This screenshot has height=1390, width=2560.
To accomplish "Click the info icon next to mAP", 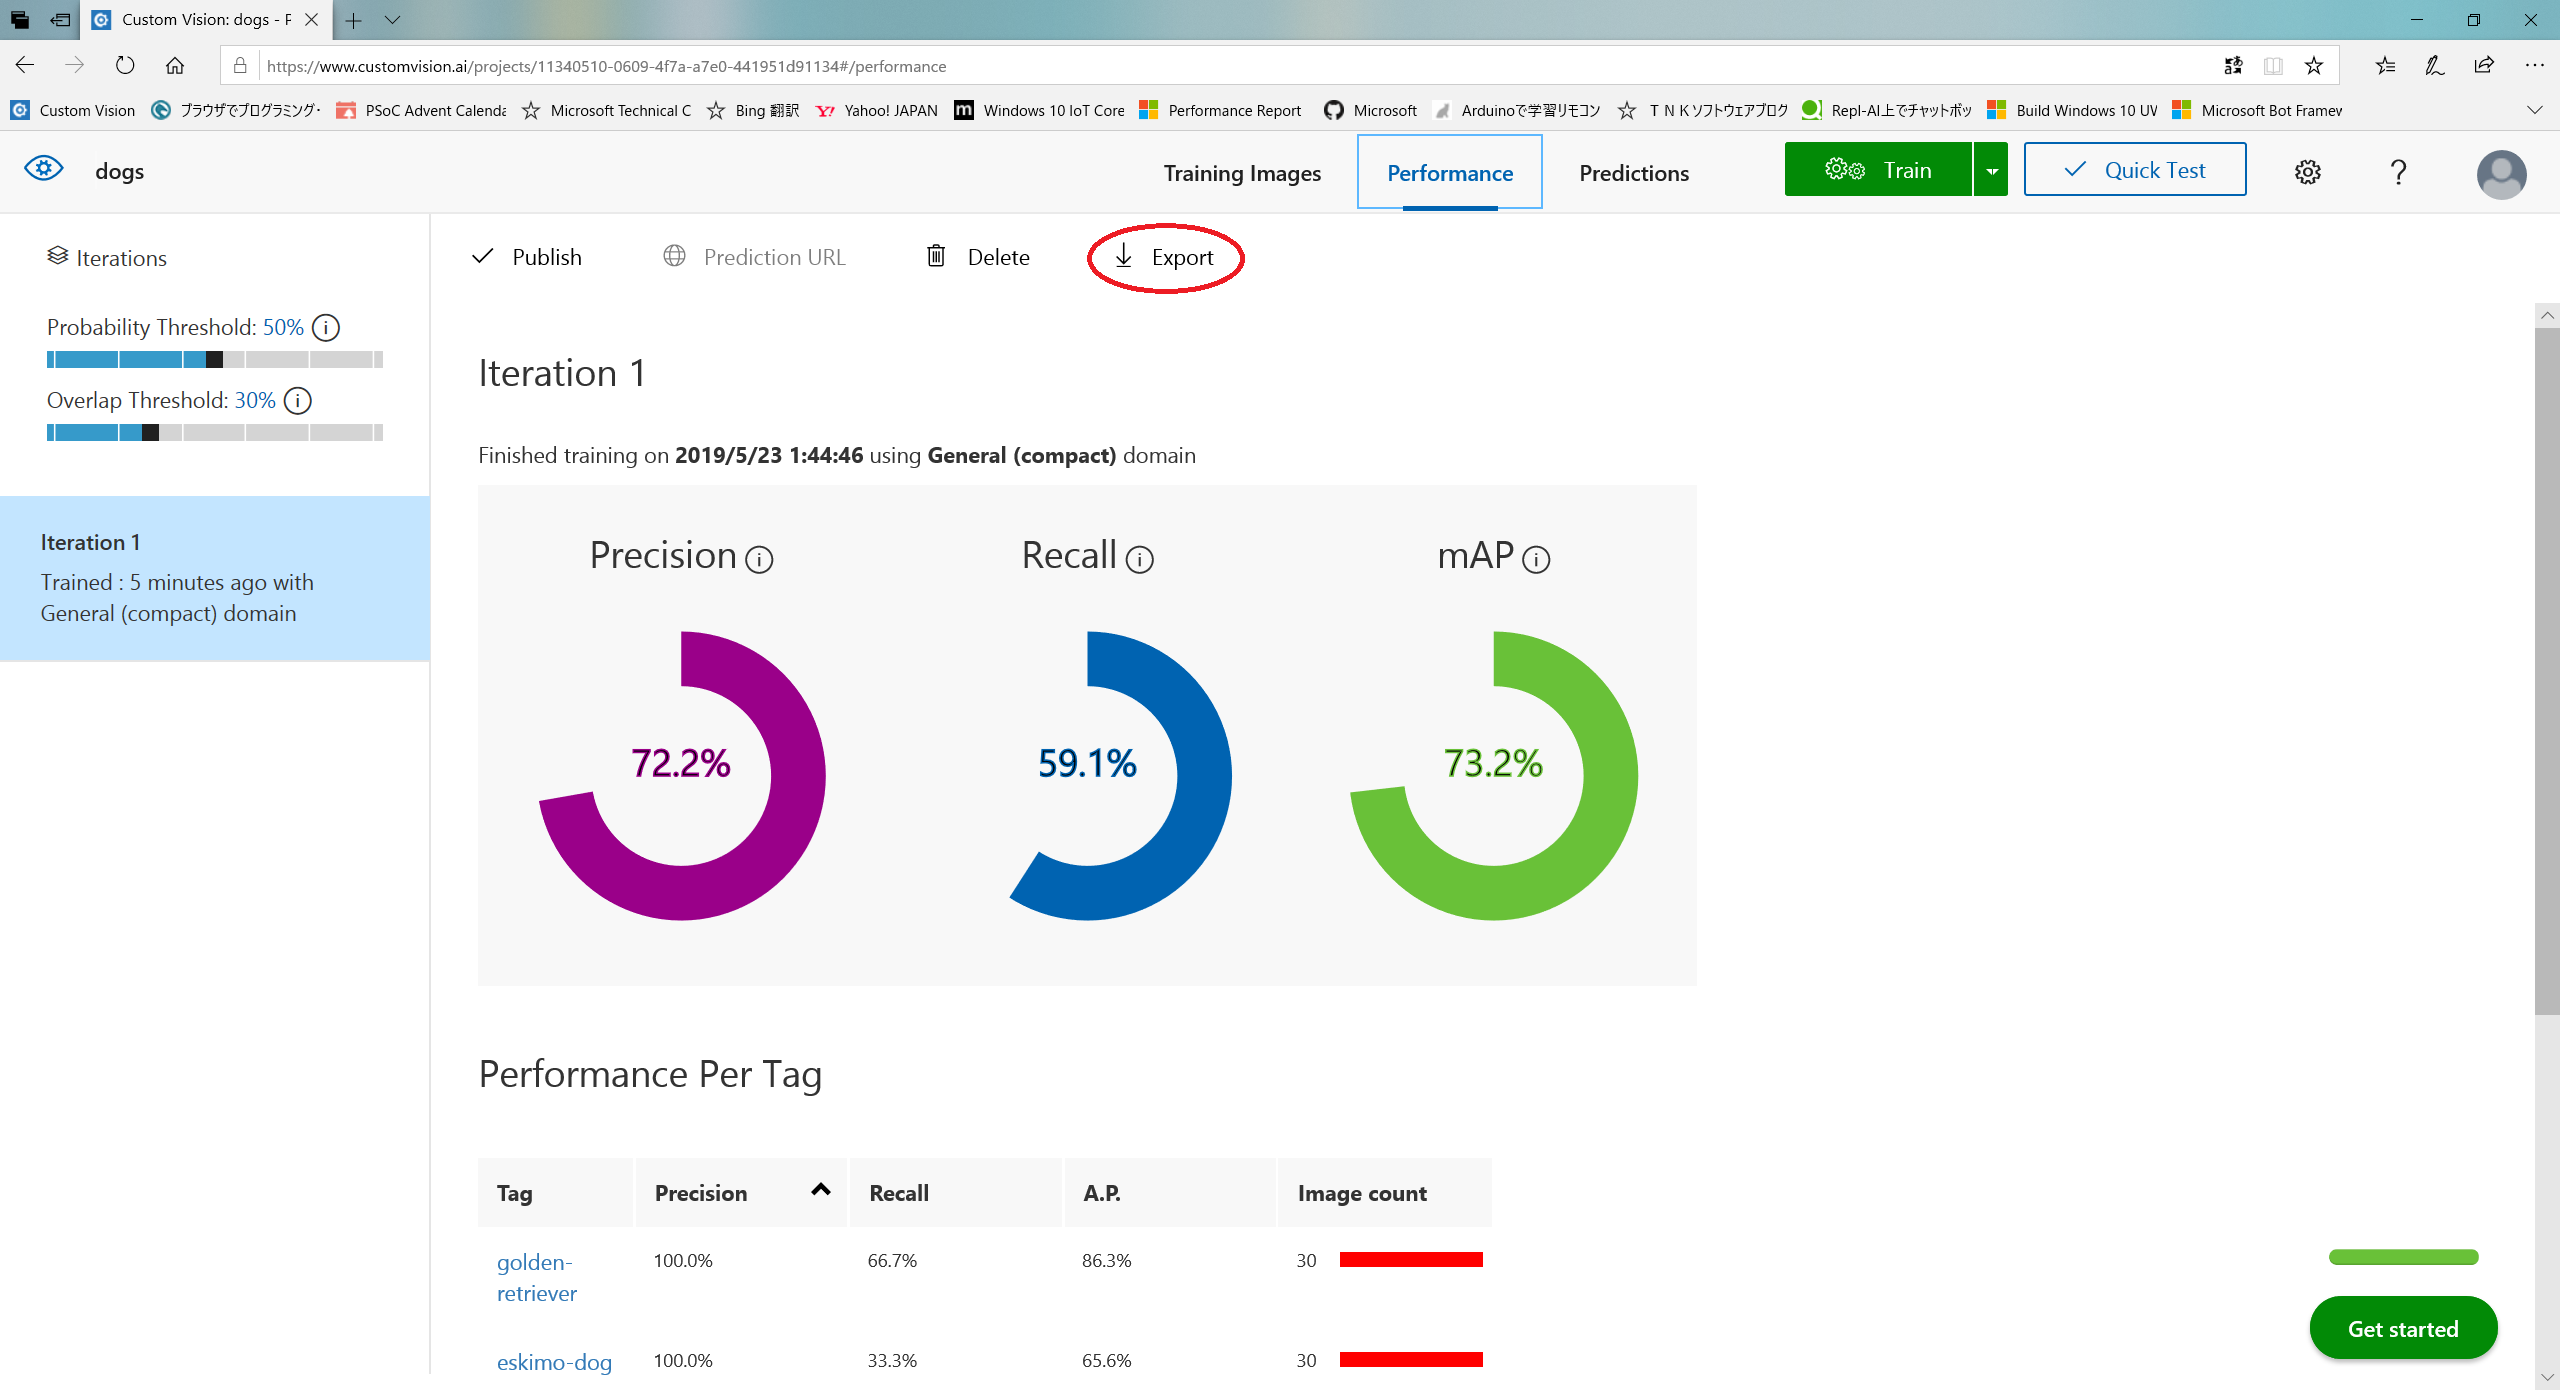I will coord(1536,560).
